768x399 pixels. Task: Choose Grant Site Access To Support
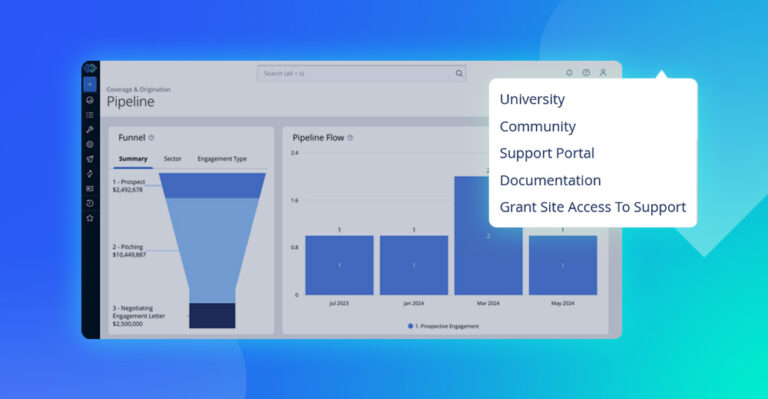tap(593, 207)
